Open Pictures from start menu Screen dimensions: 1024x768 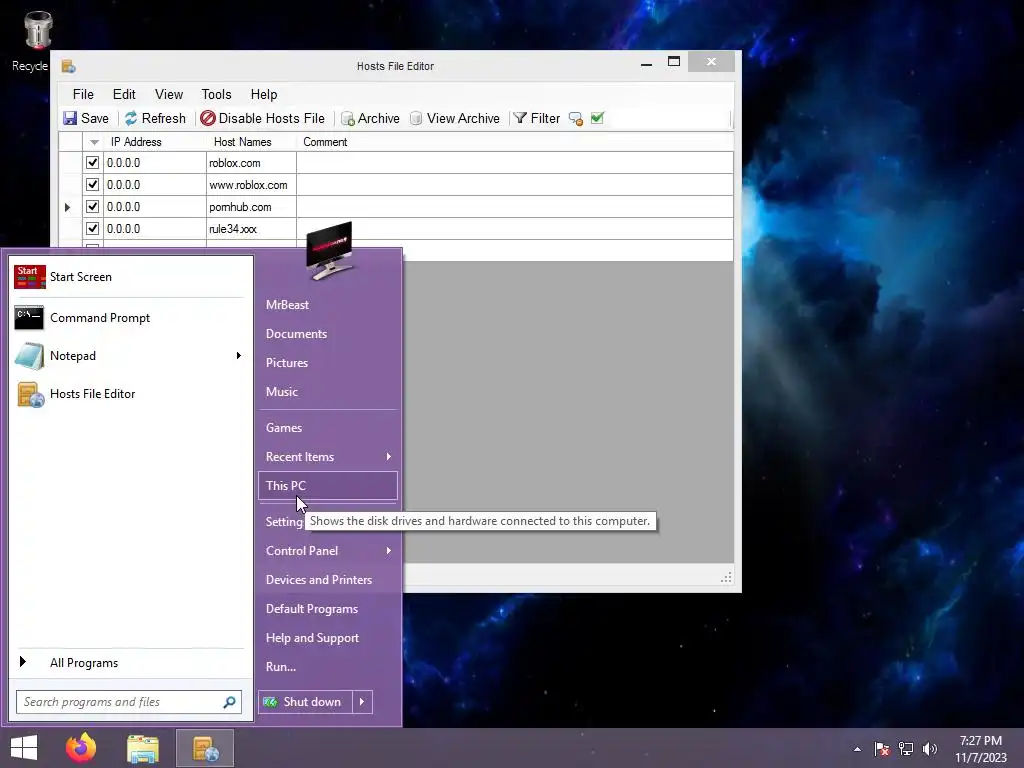tap(328, 362)
